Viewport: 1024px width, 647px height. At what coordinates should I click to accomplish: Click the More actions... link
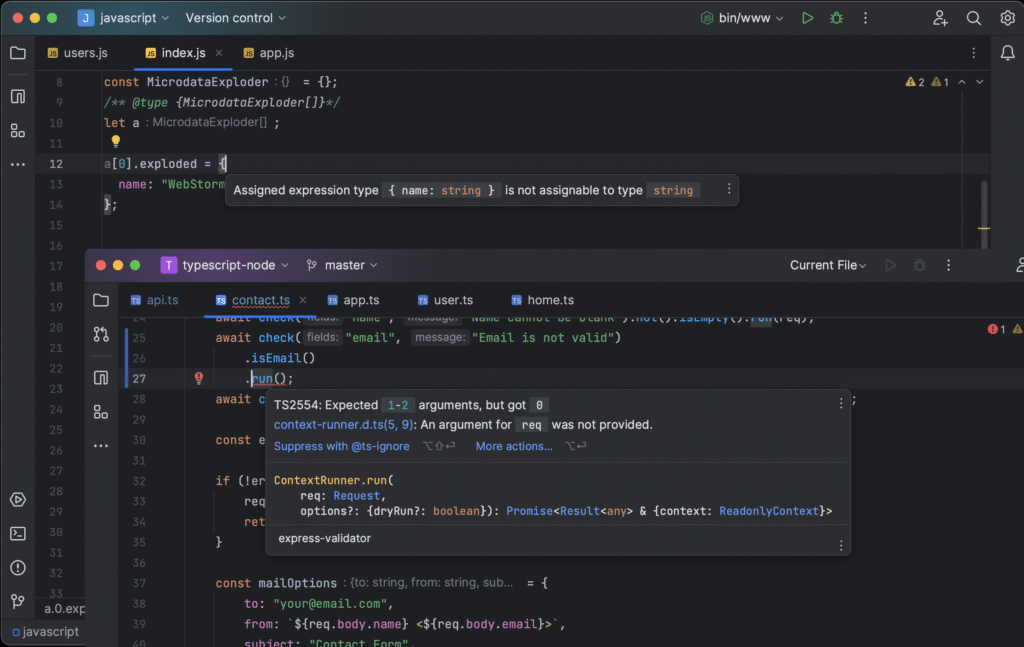[x=513, y=446]
